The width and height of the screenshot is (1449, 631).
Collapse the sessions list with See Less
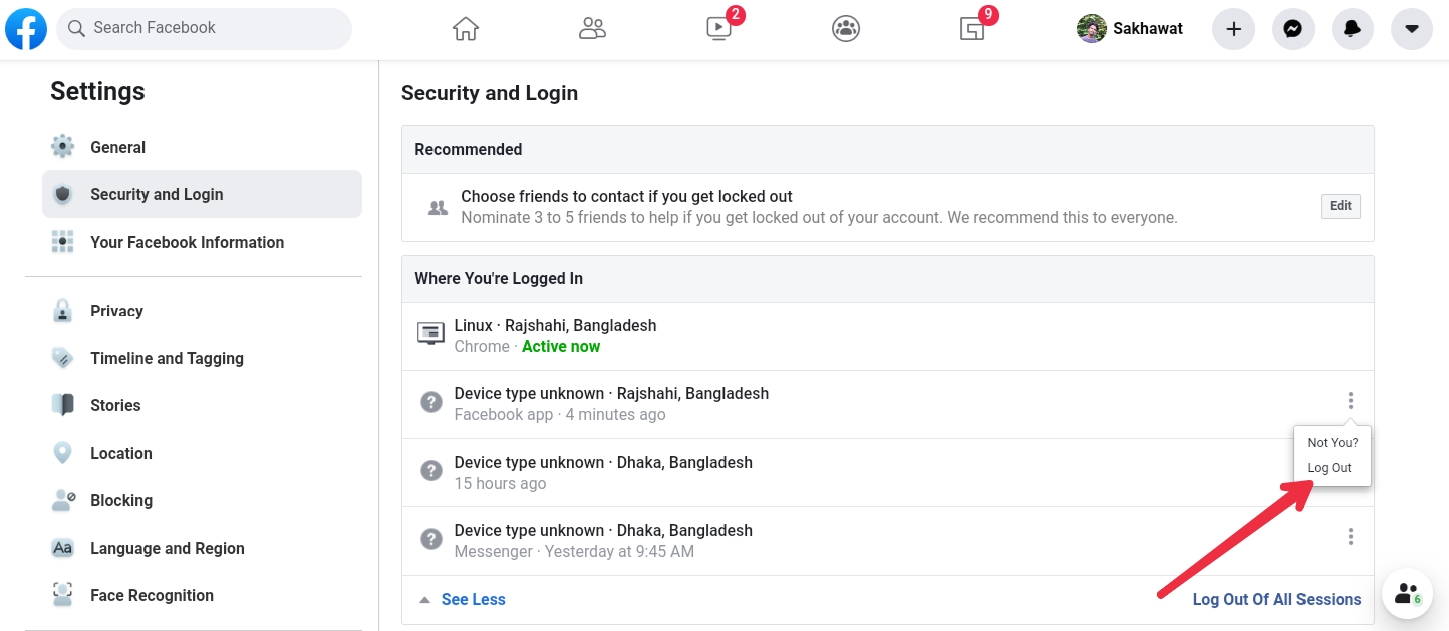point(473,600)
